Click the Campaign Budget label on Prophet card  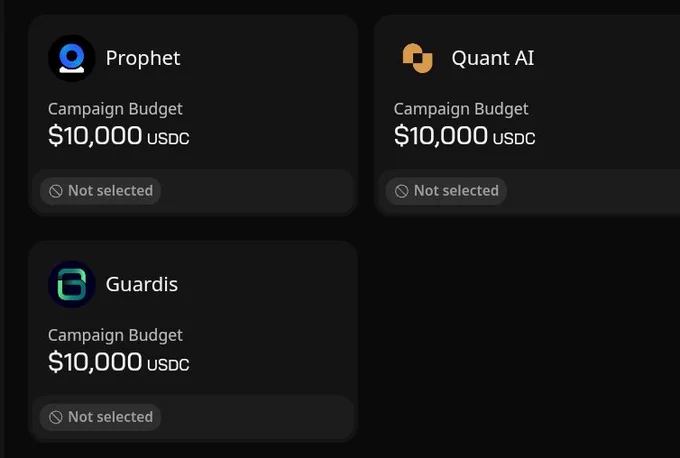click(115, 109)
